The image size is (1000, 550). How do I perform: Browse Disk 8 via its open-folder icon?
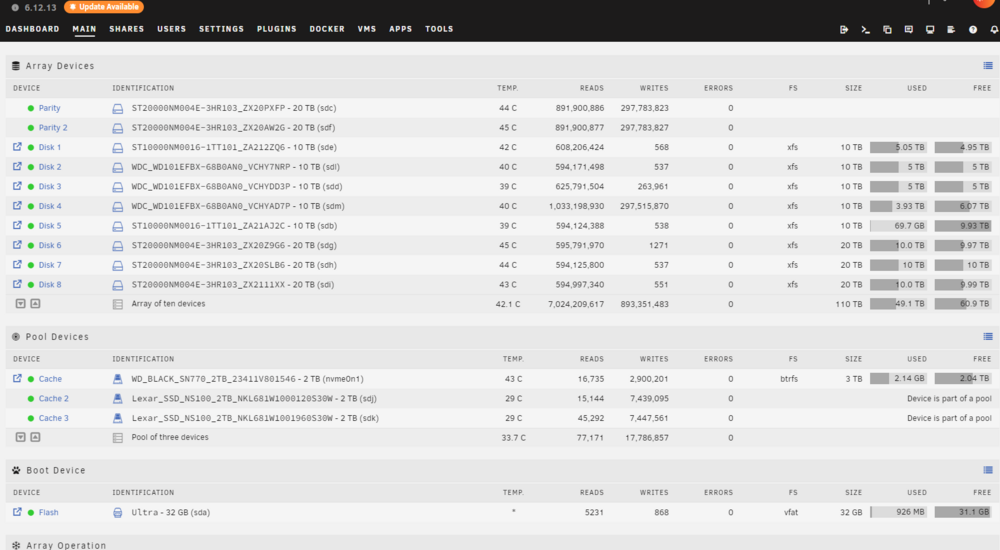[x=17, y=284]
